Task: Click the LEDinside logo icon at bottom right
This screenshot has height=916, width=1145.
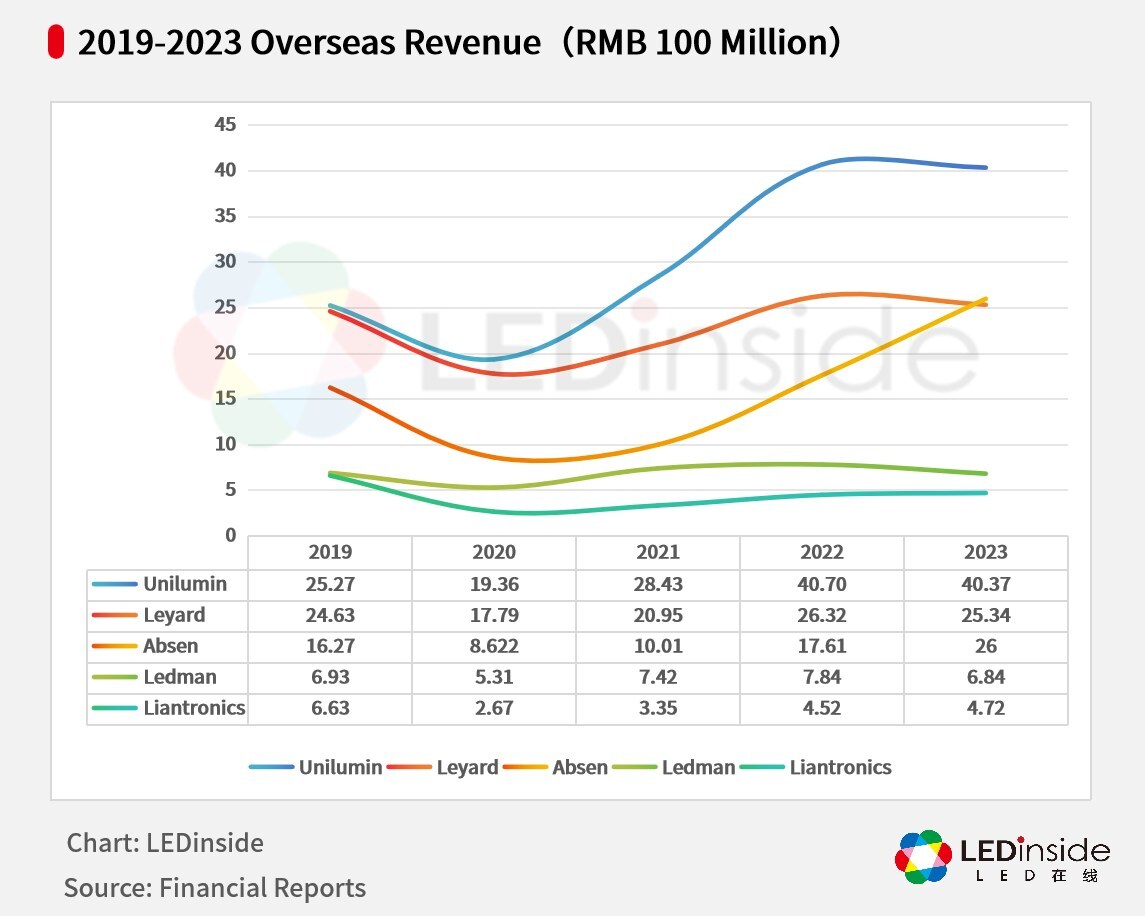Action: point(922,857)
